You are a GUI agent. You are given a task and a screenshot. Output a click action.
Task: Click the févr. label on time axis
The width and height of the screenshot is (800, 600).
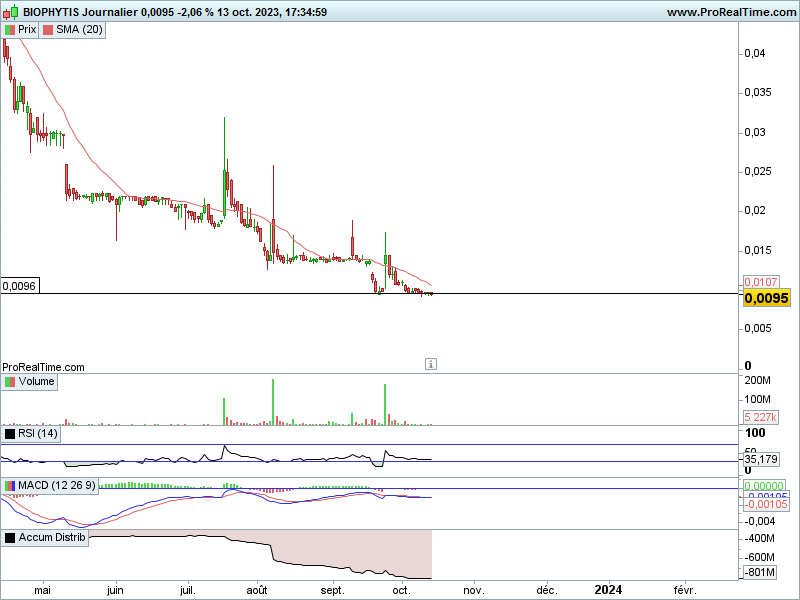(x=685, y=590)
